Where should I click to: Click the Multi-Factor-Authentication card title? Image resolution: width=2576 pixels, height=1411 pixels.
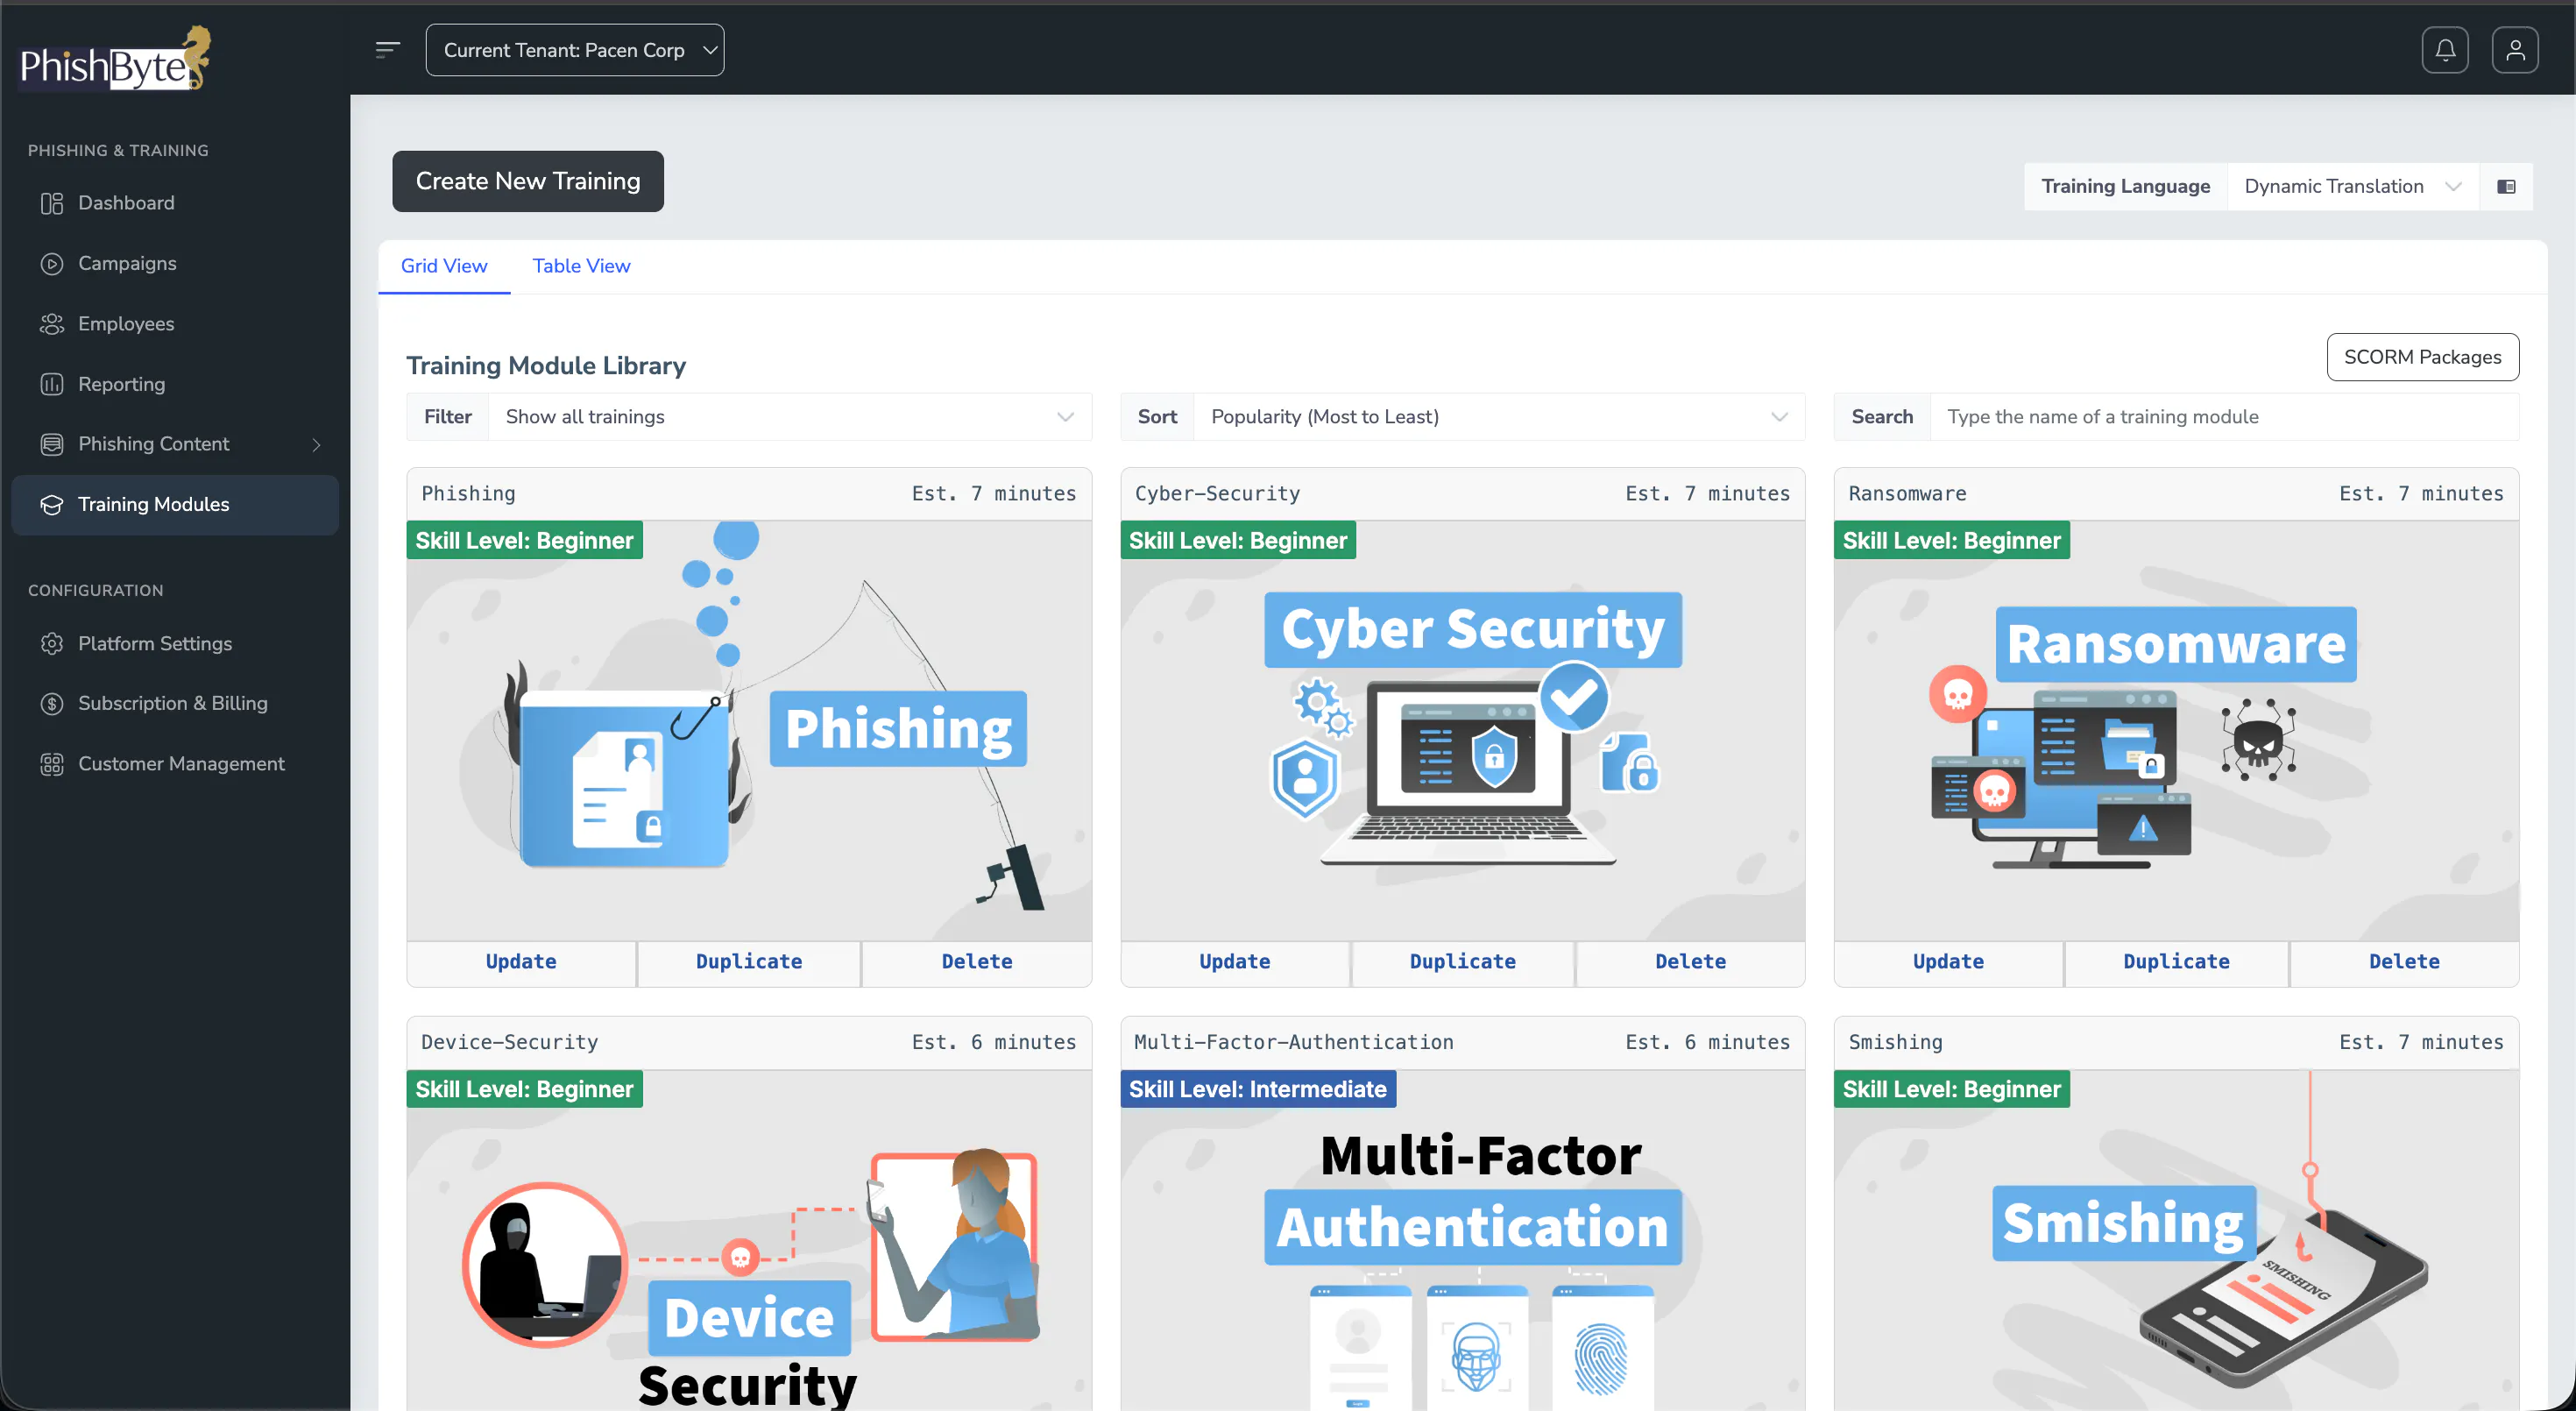pyautogui.click(x=1294, y=1042)
